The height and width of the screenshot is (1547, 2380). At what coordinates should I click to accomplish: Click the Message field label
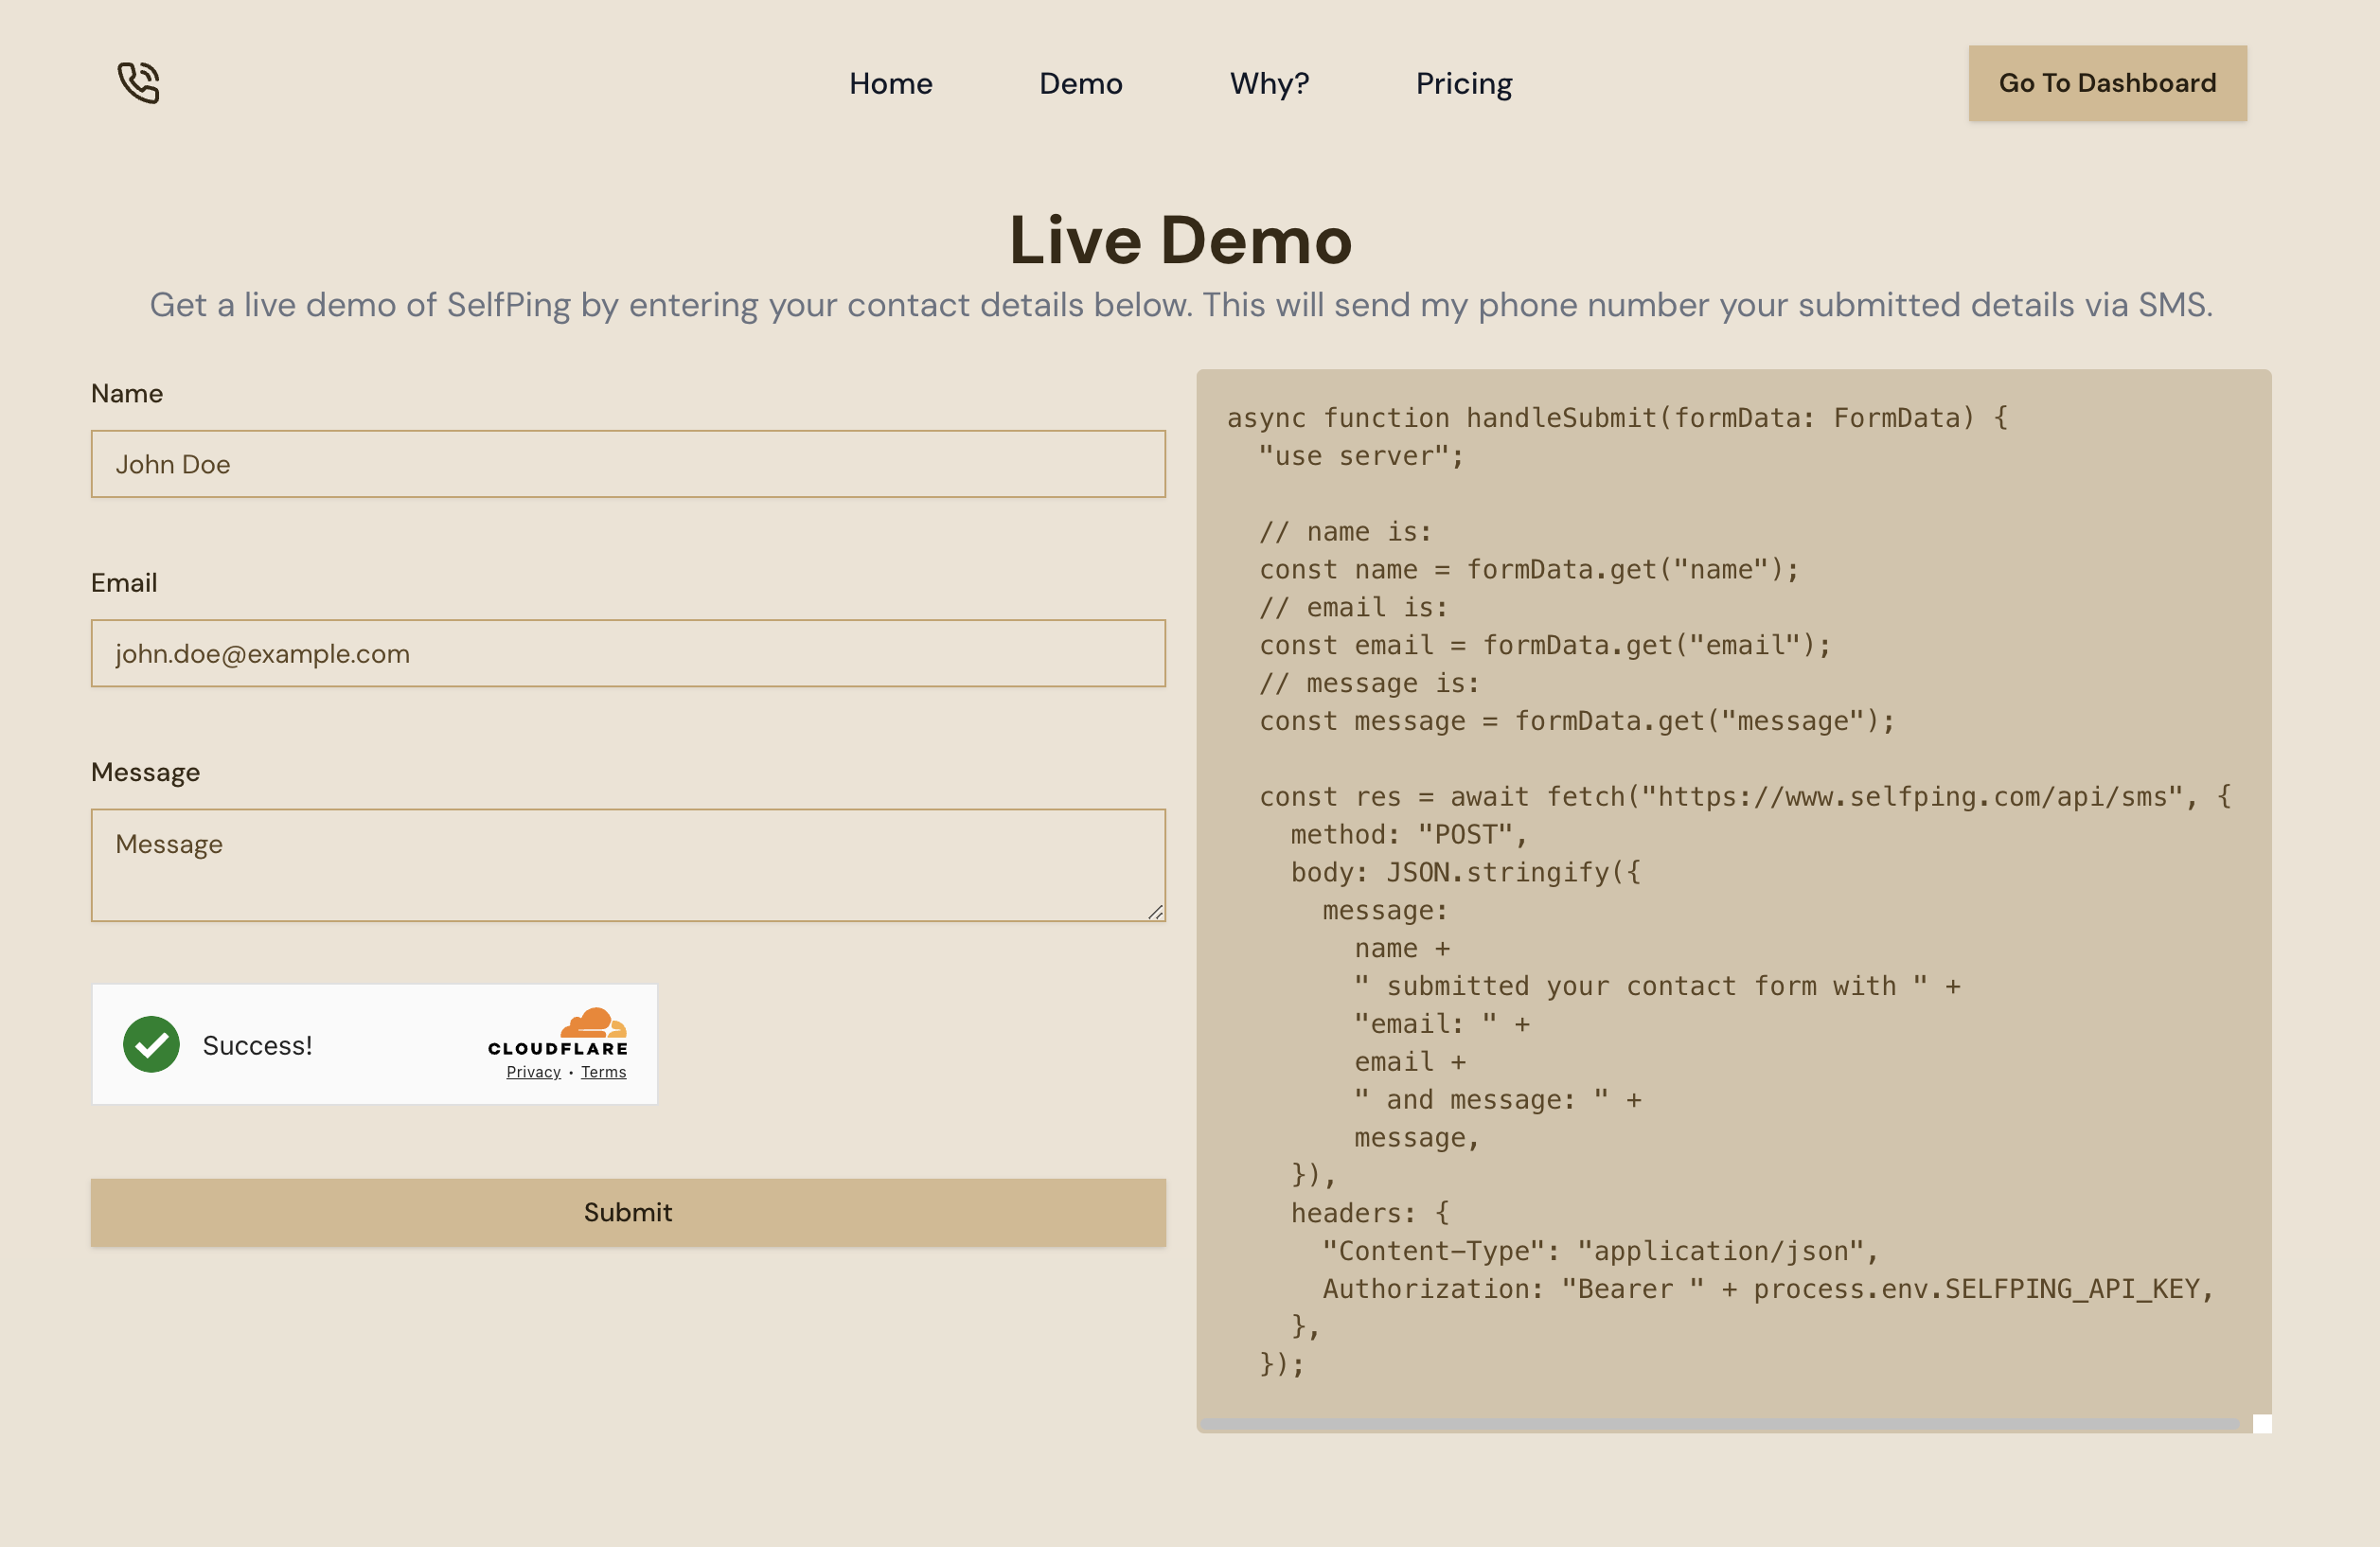click(145, 772)
